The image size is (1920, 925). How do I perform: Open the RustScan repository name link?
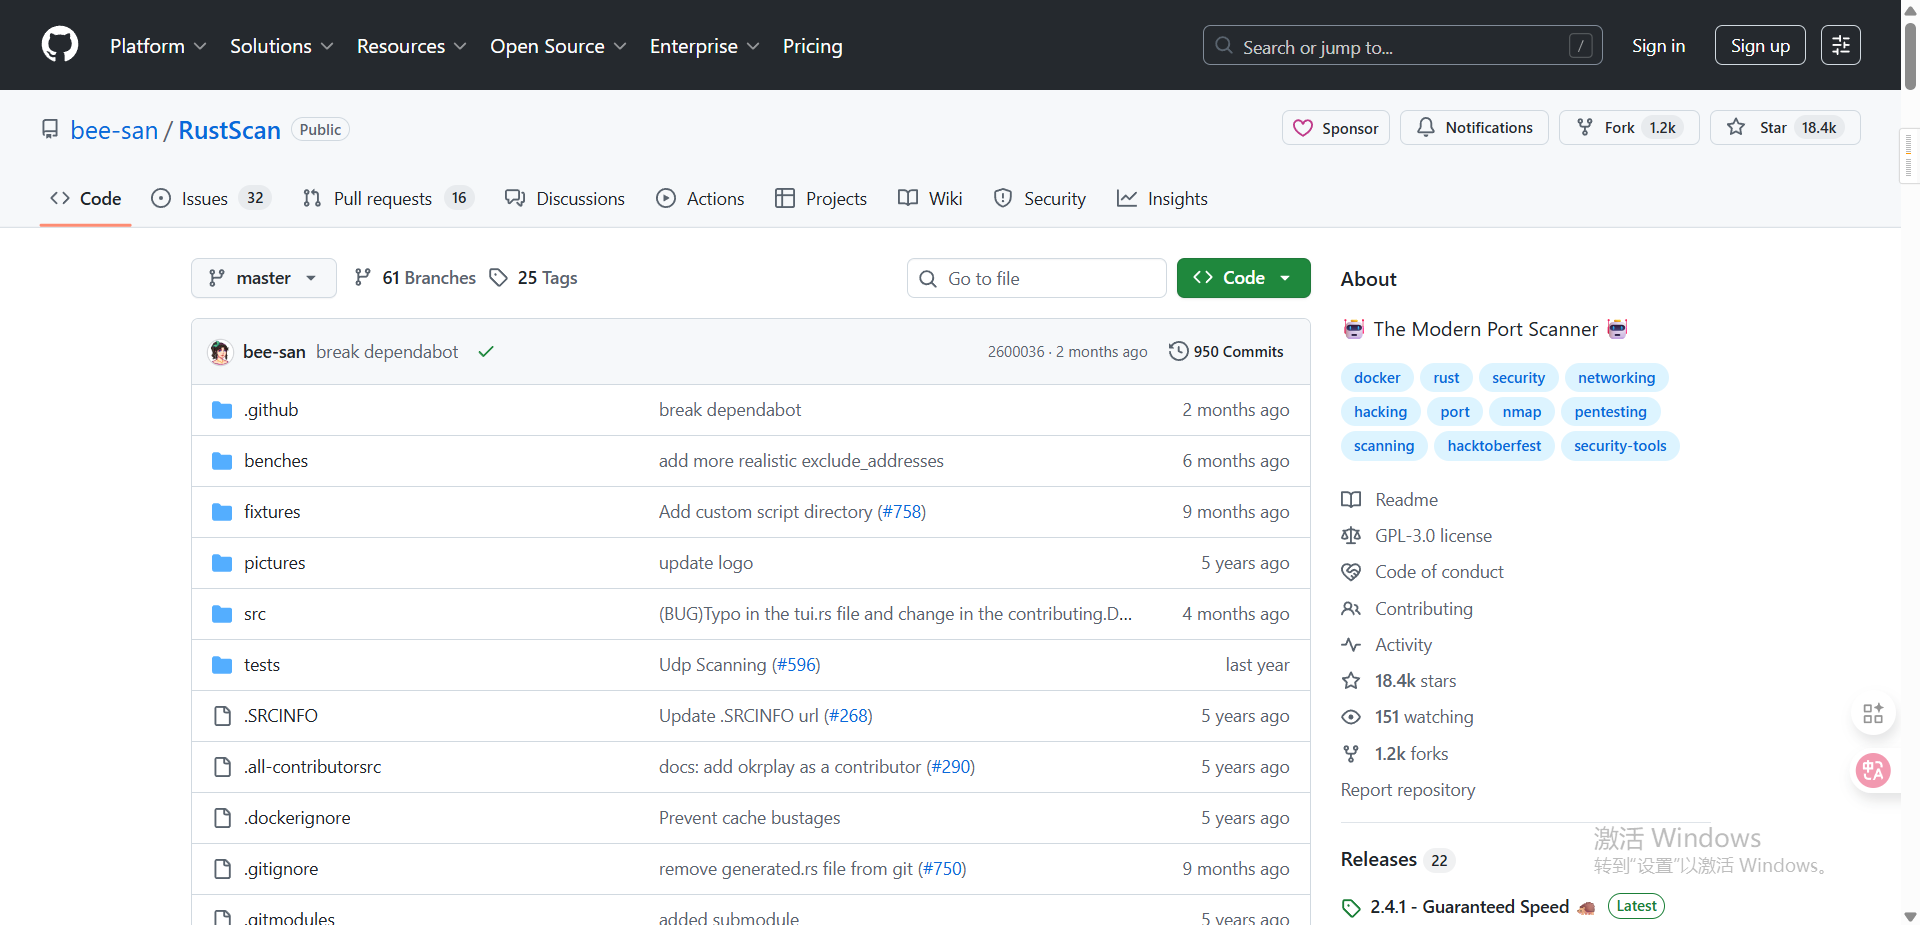229,130
